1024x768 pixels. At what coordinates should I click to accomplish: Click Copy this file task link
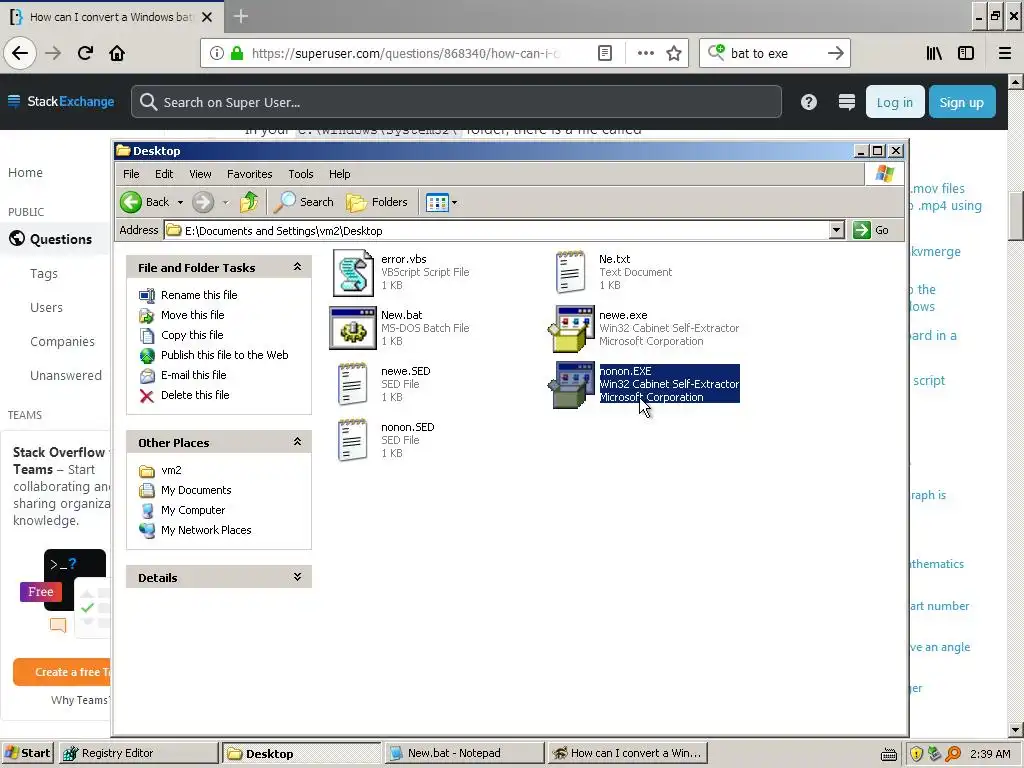(x=192, y=335)
